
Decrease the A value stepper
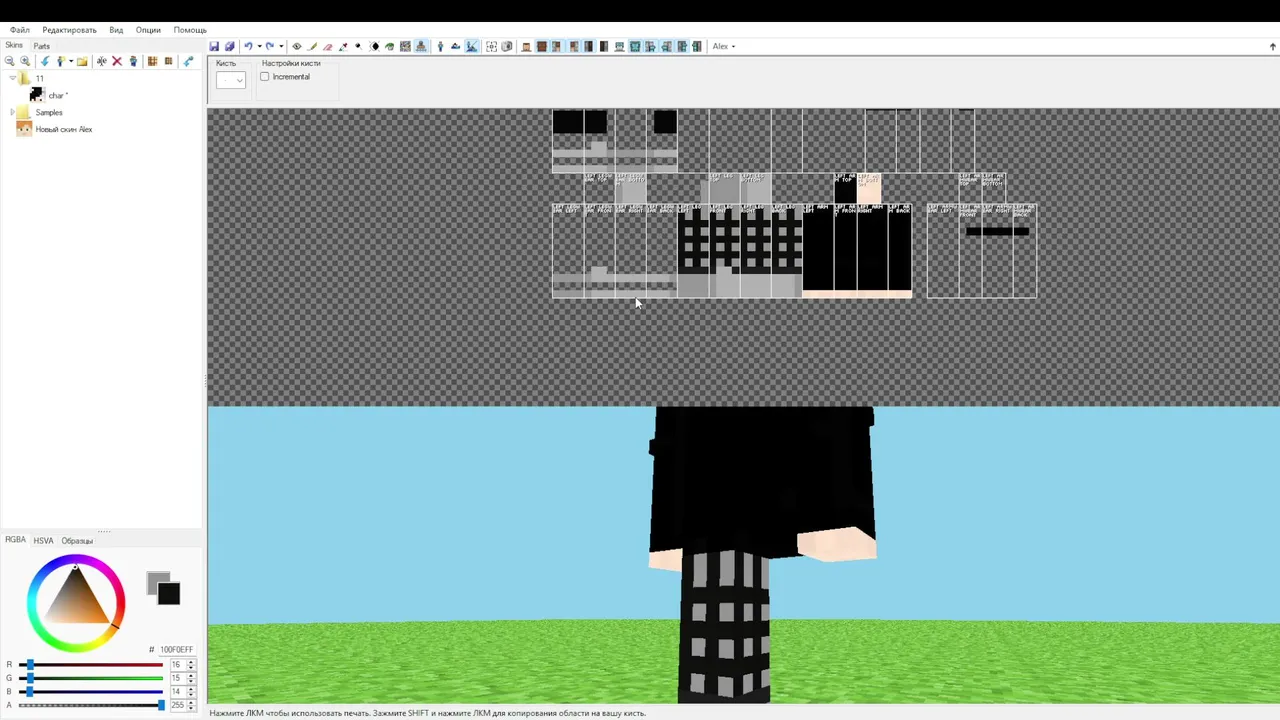191,708
